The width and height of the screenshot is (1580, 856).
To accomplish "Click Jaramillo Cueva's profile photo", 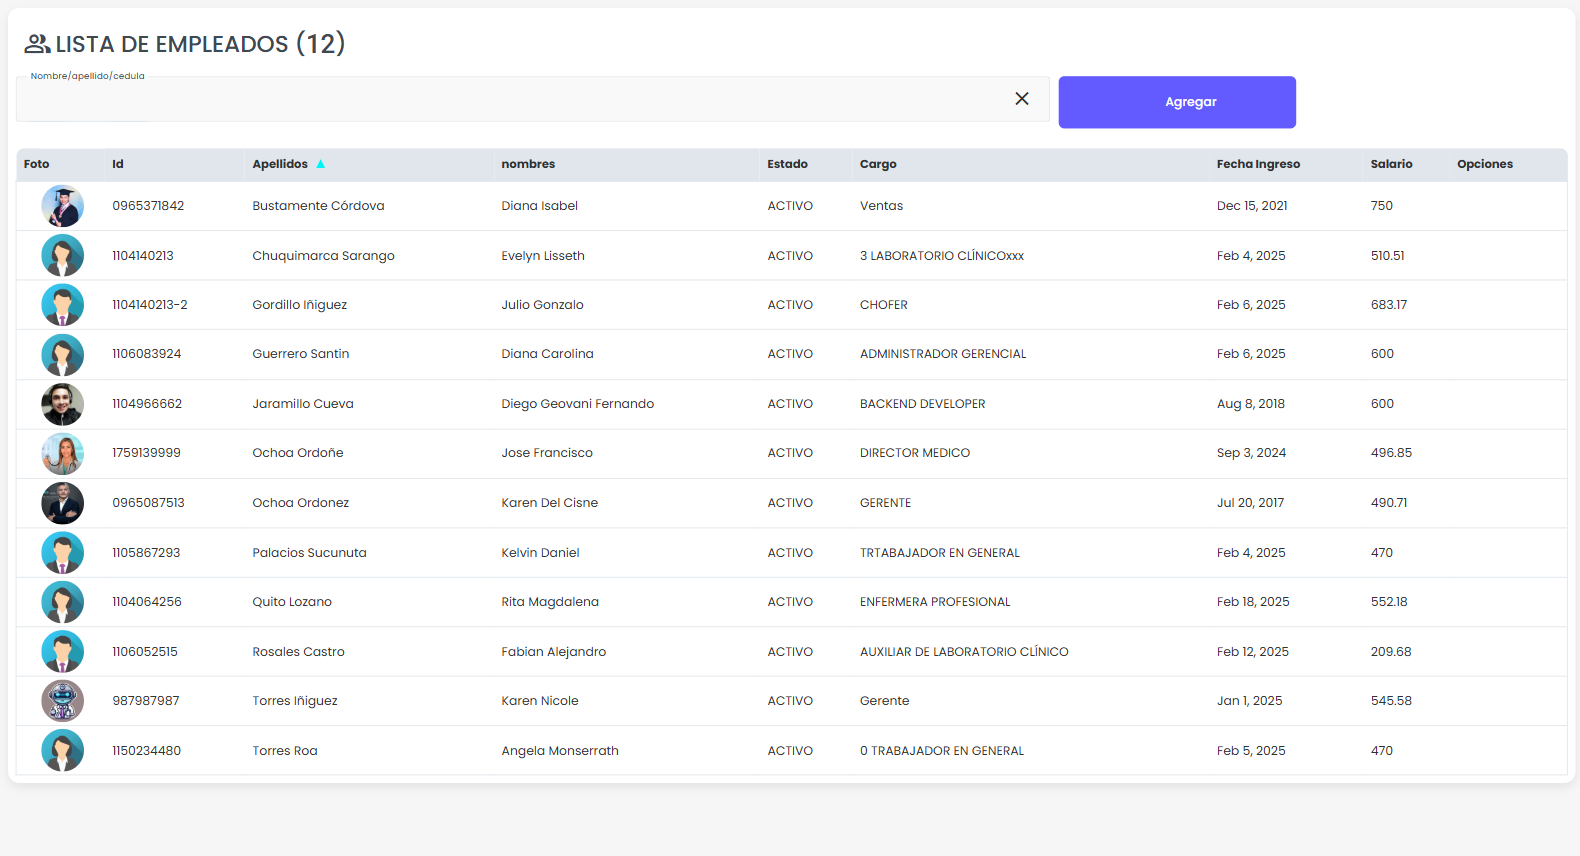I will pos(62,404).
